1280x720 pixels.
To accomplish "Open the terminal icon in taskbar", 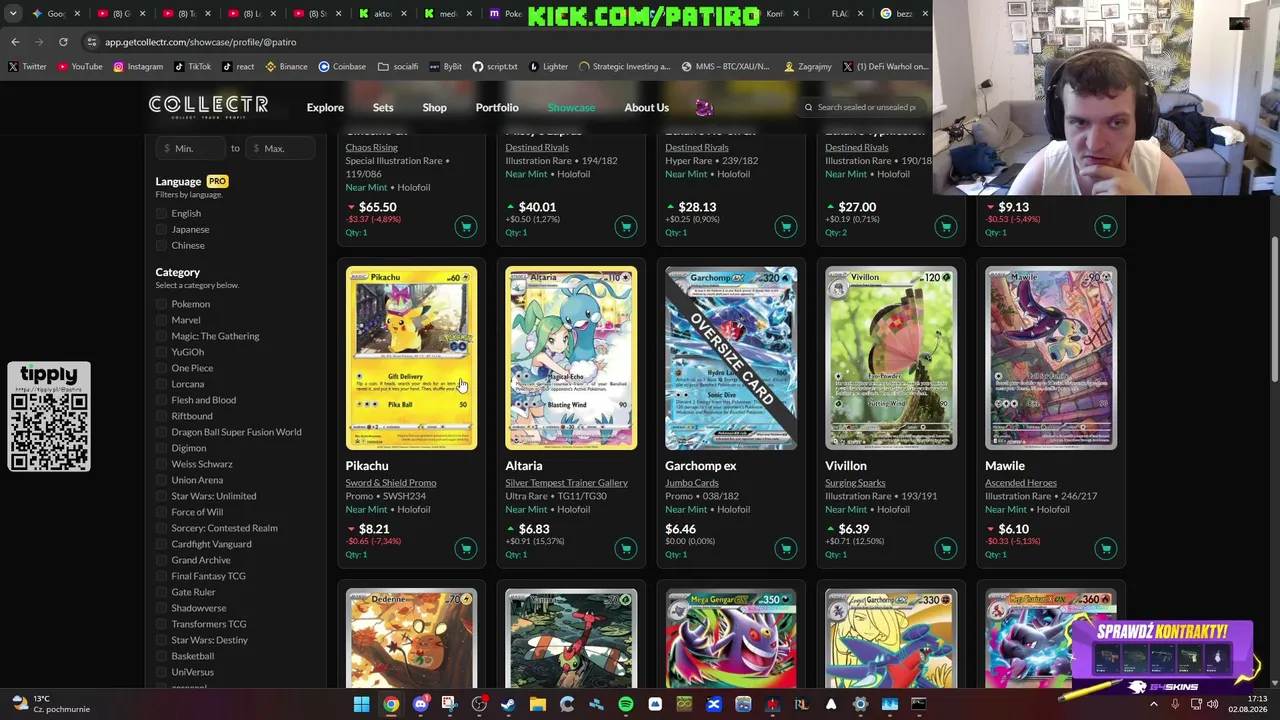I will (x=918, y=704).
